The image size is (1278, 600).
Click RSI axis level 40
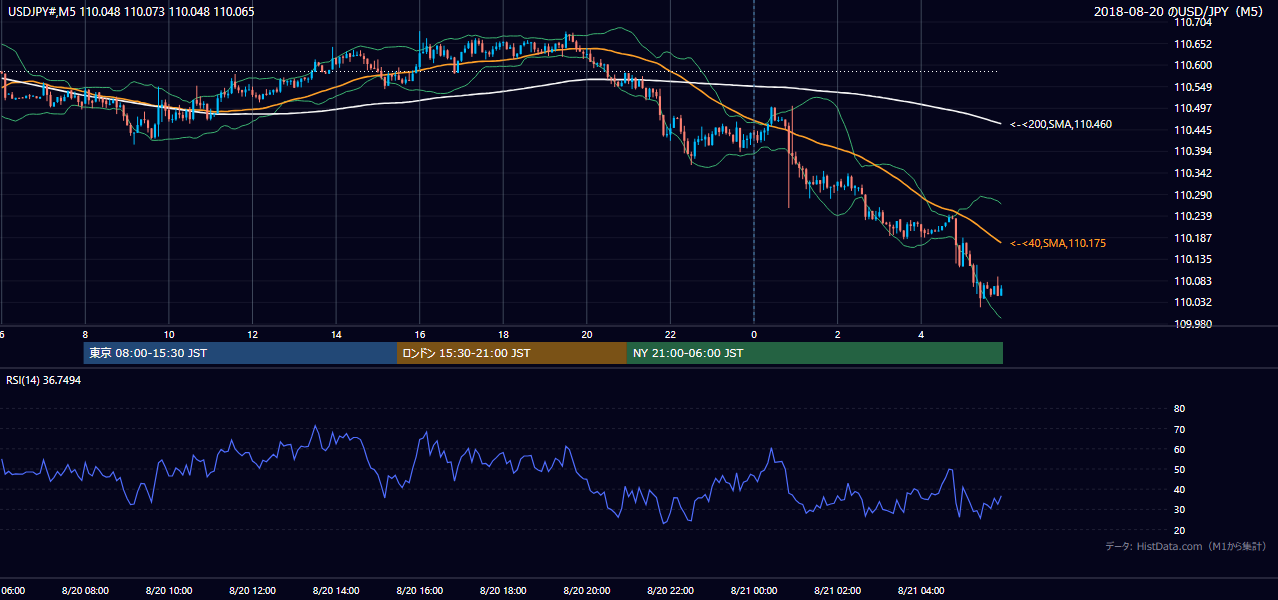[1179, 489]
